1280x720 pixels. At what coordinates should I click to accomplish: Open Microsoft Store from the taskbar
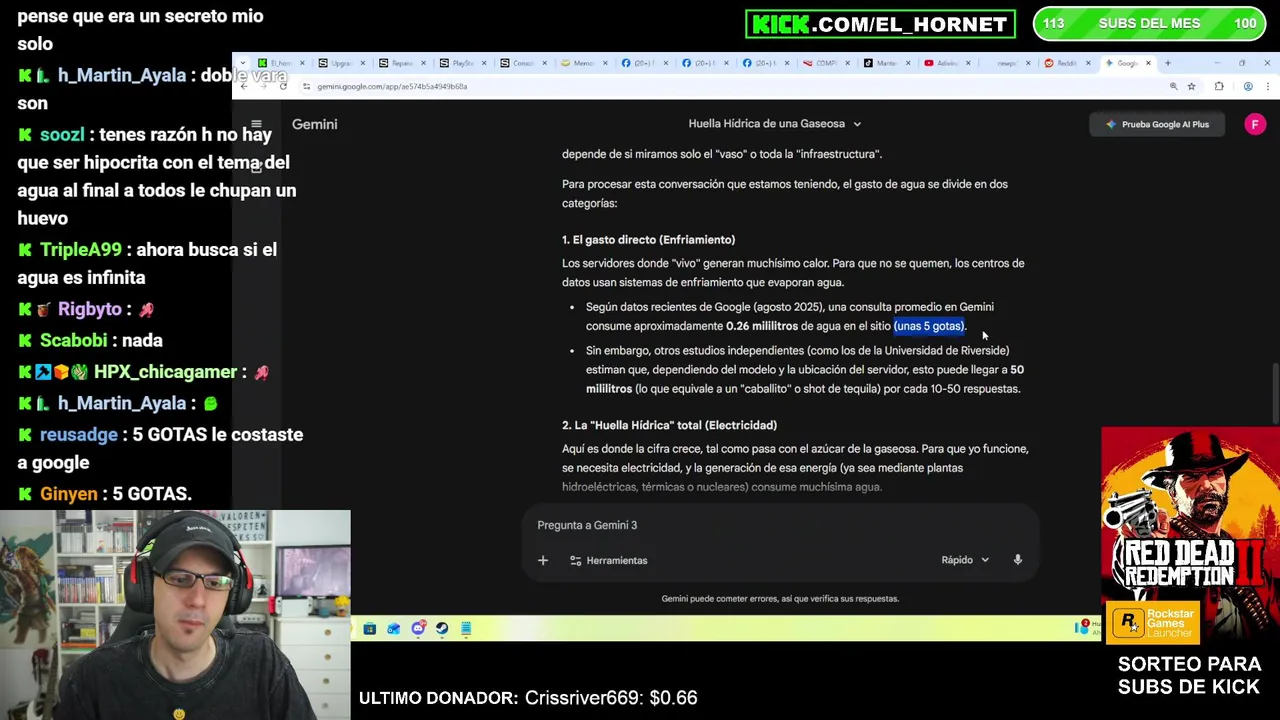click(370, 628)
